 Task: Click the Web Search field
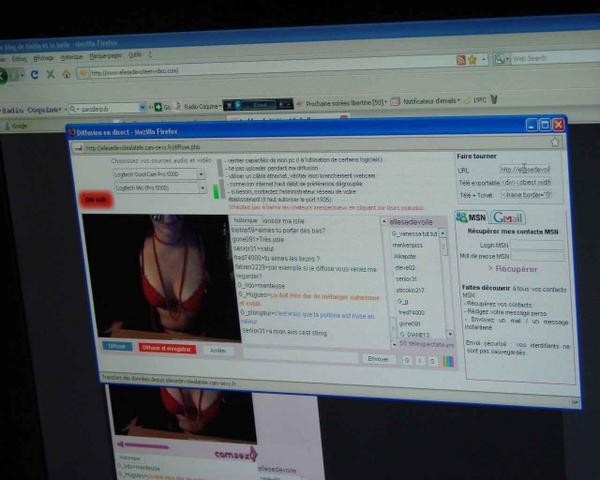556,57
